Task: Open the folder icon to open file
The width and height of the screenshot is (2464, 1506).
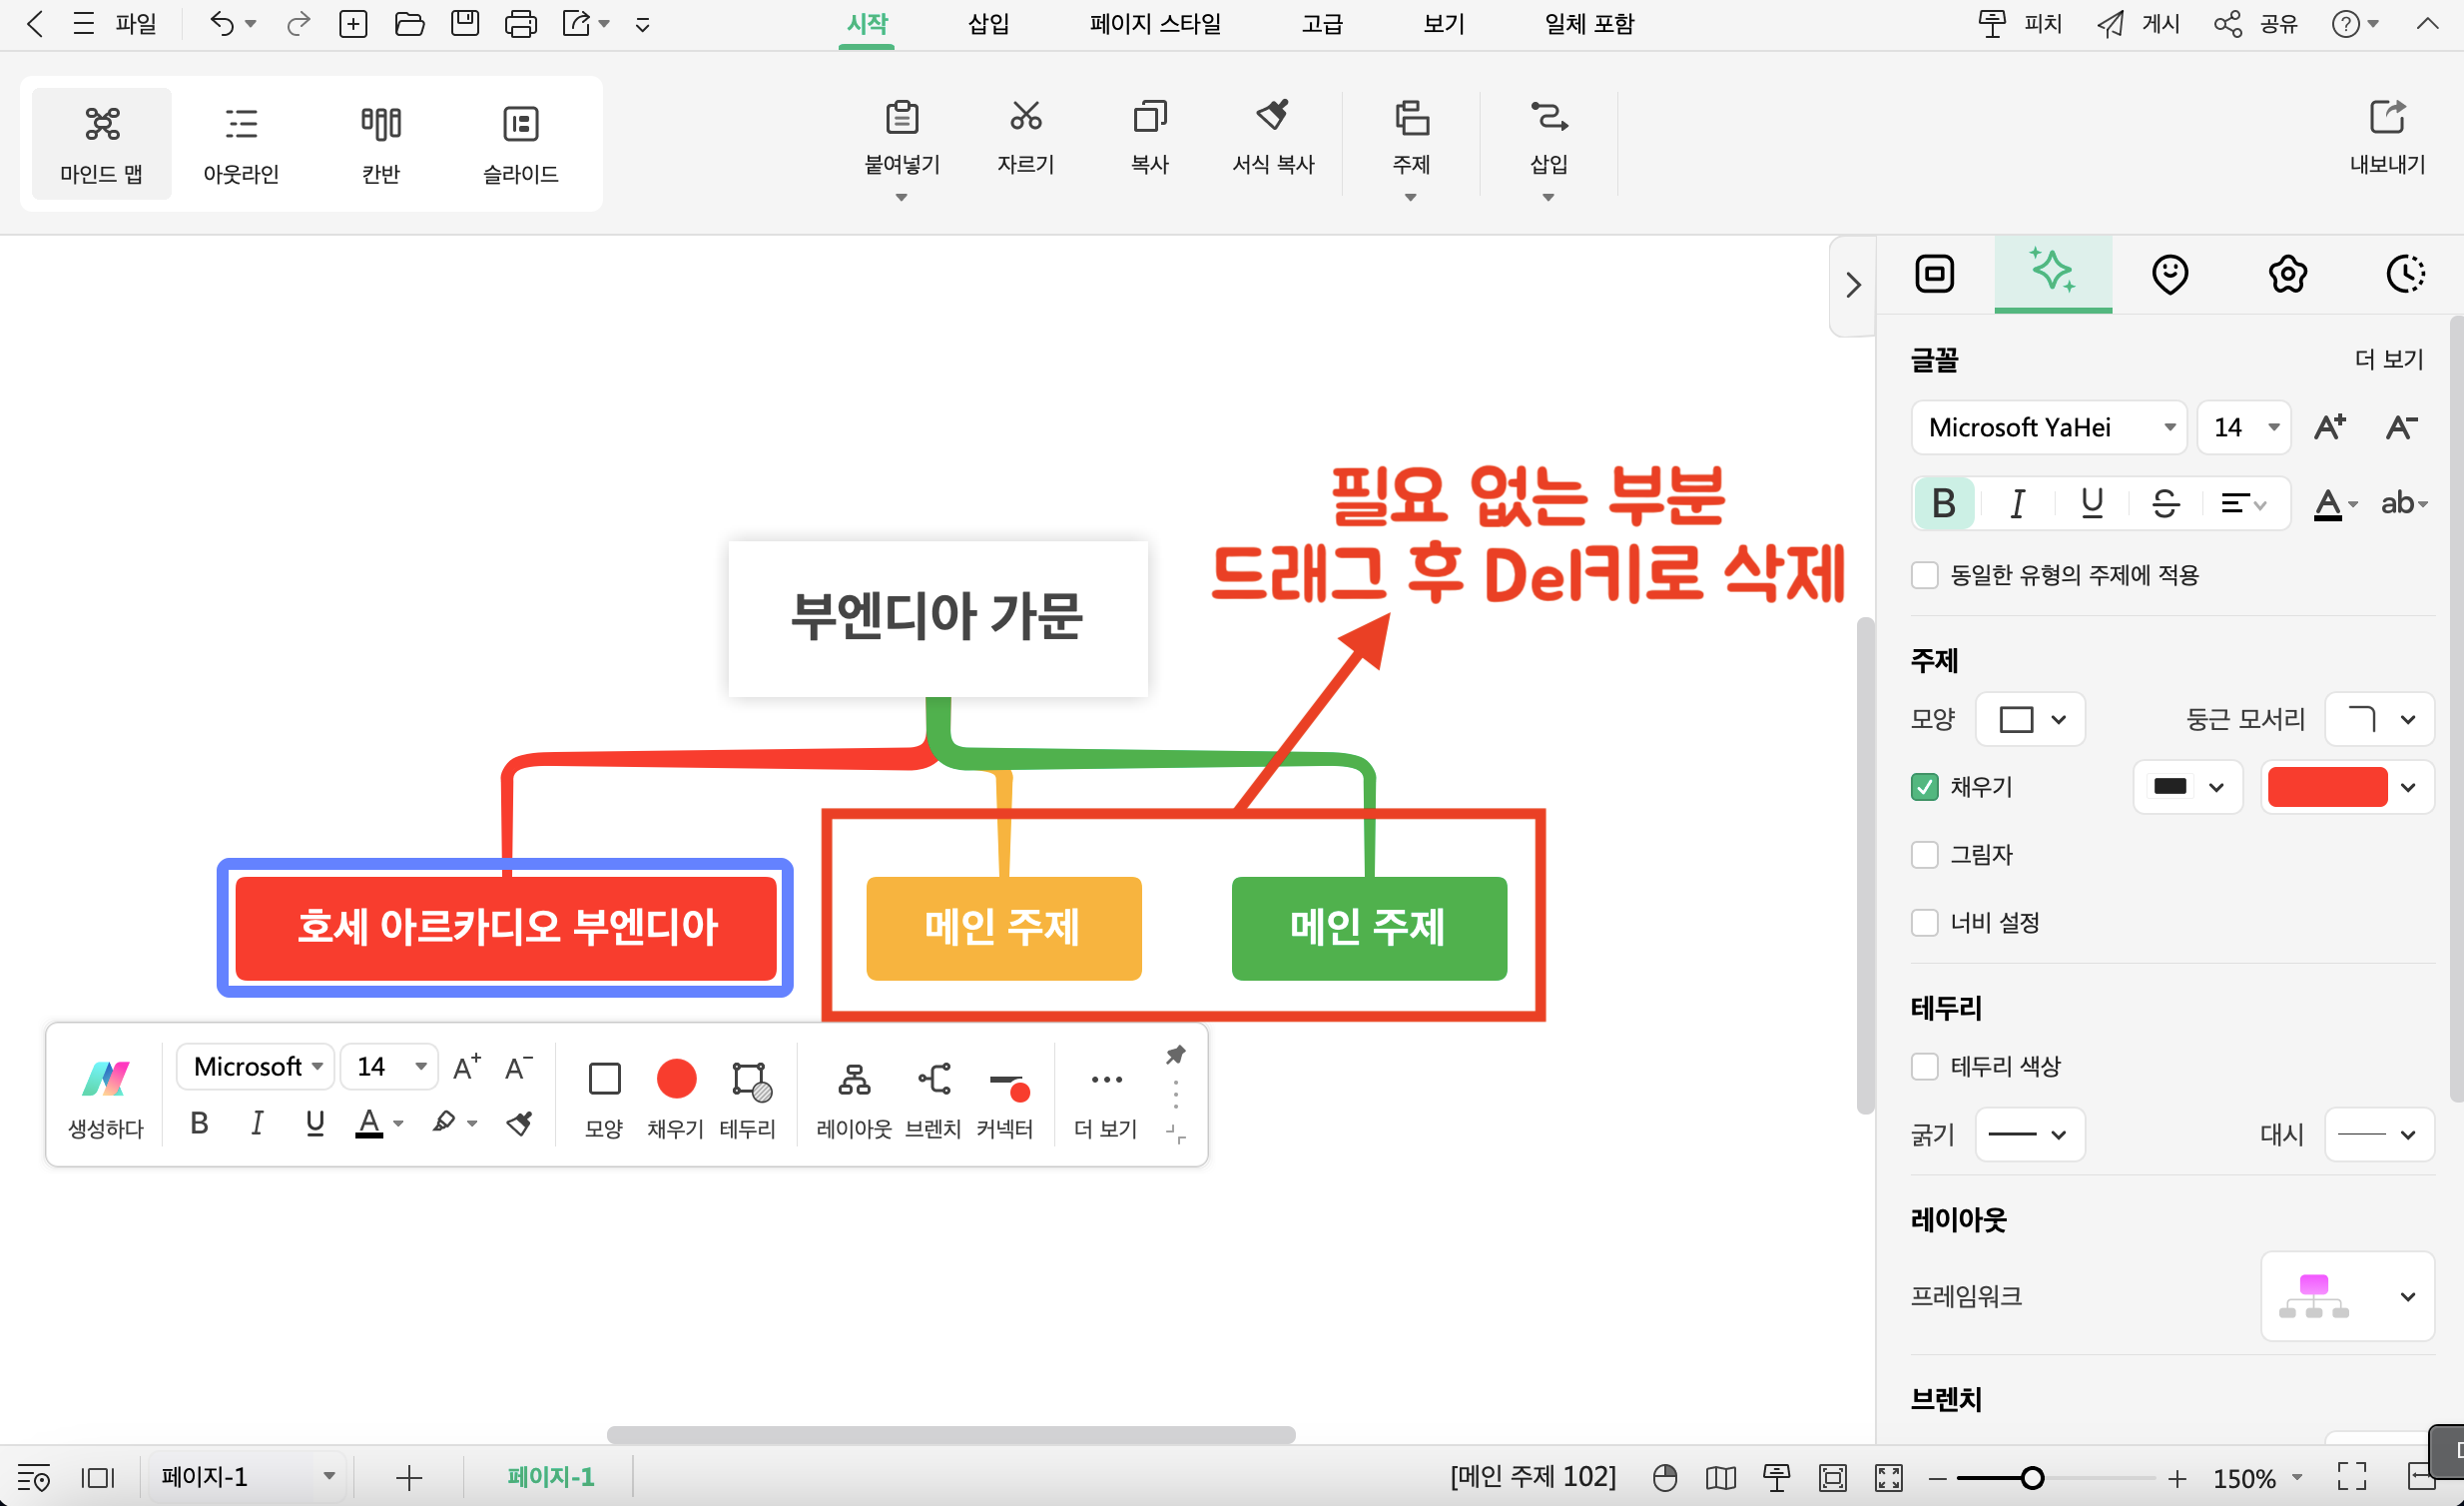Action: (409, 24)
